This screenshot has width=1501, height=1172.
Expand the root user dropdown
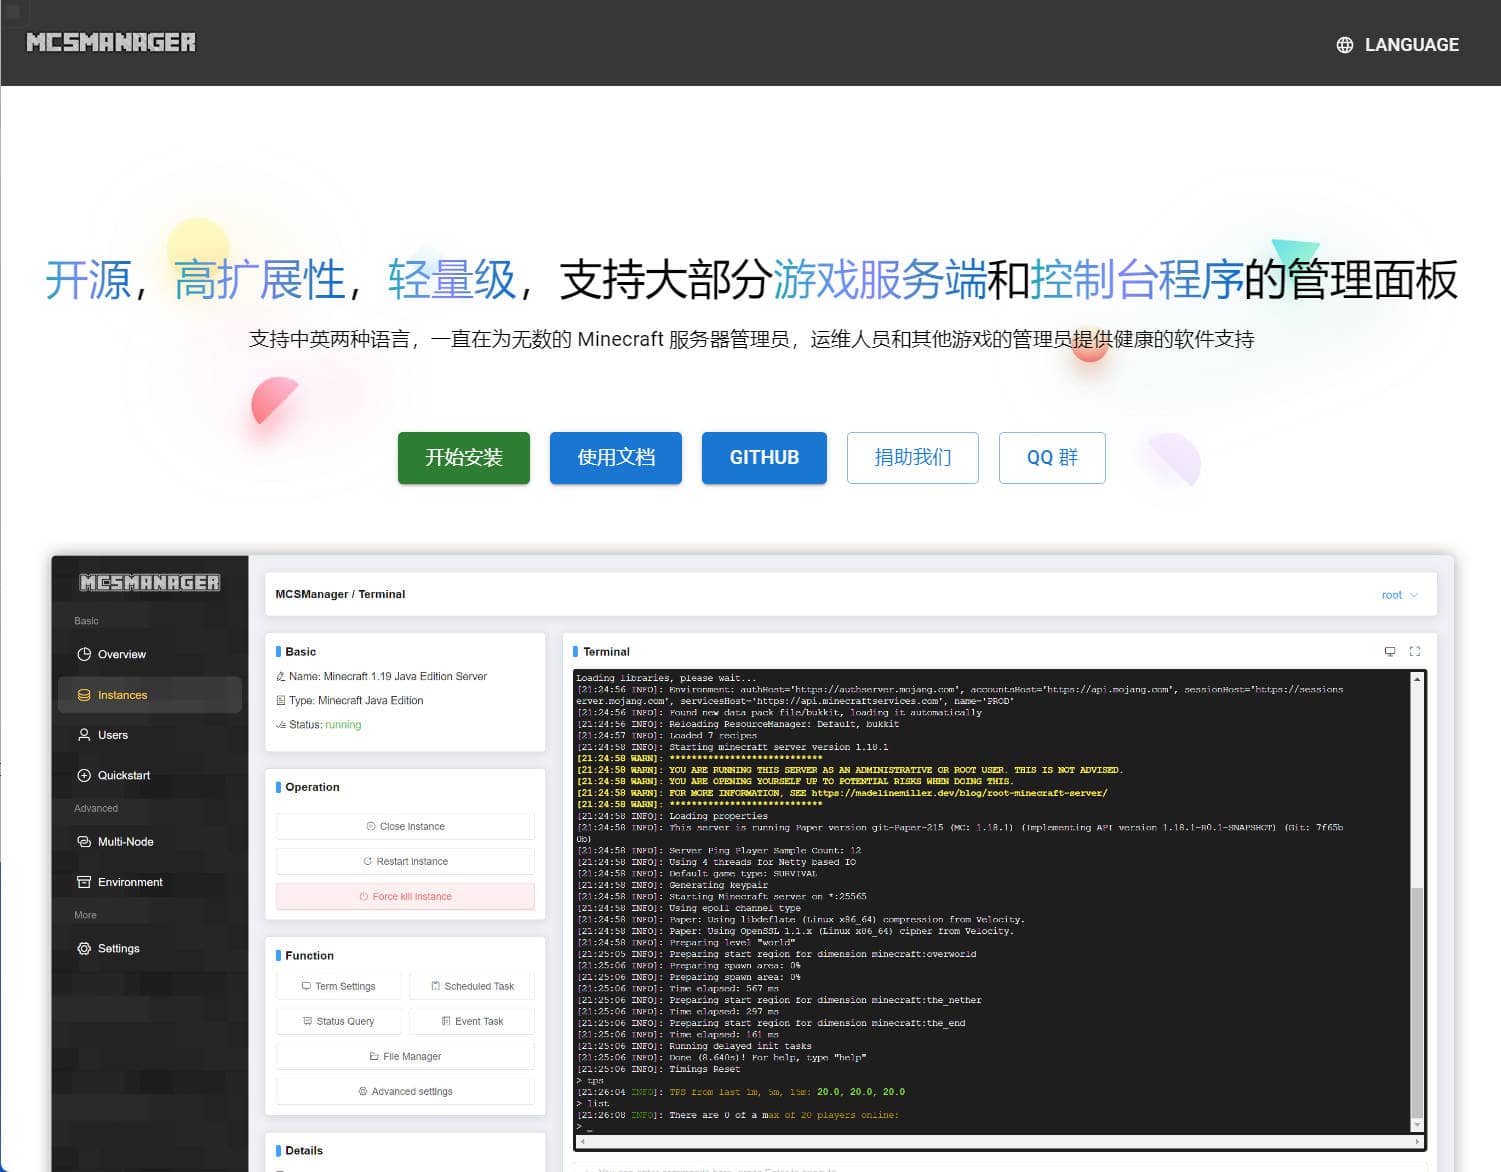(x=1400, y=595)
